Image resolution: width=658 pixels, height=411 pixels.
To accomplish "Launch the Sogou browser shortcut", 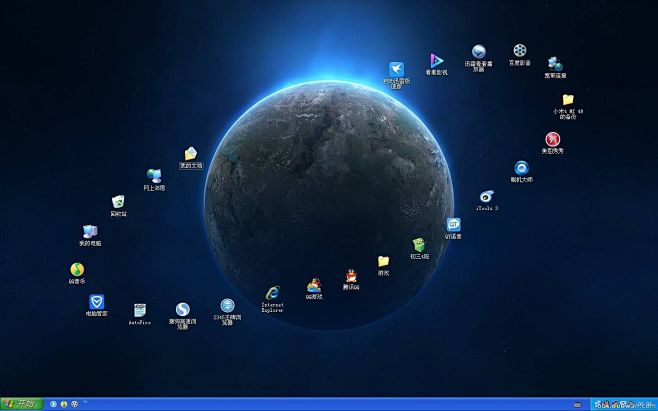I will click(183, 310).
